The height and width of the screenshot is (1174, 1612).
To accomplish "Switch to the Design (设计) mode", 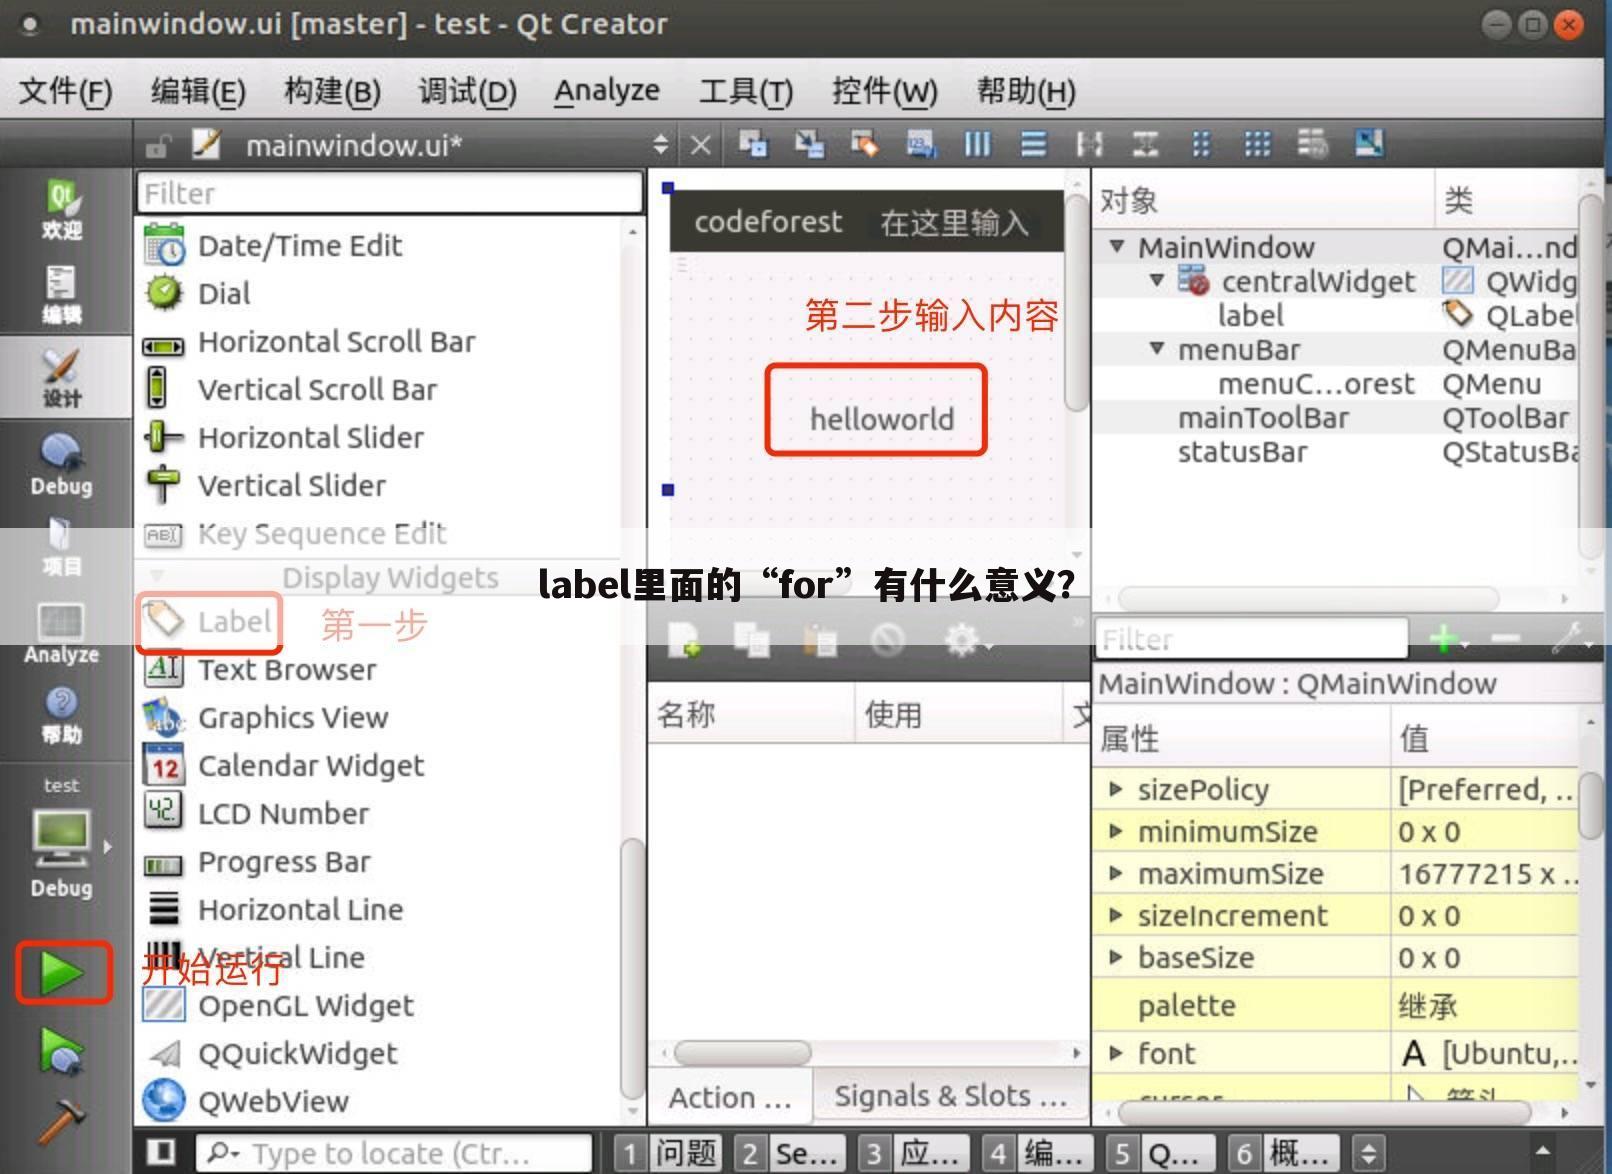I will click(x=61, y=378).
